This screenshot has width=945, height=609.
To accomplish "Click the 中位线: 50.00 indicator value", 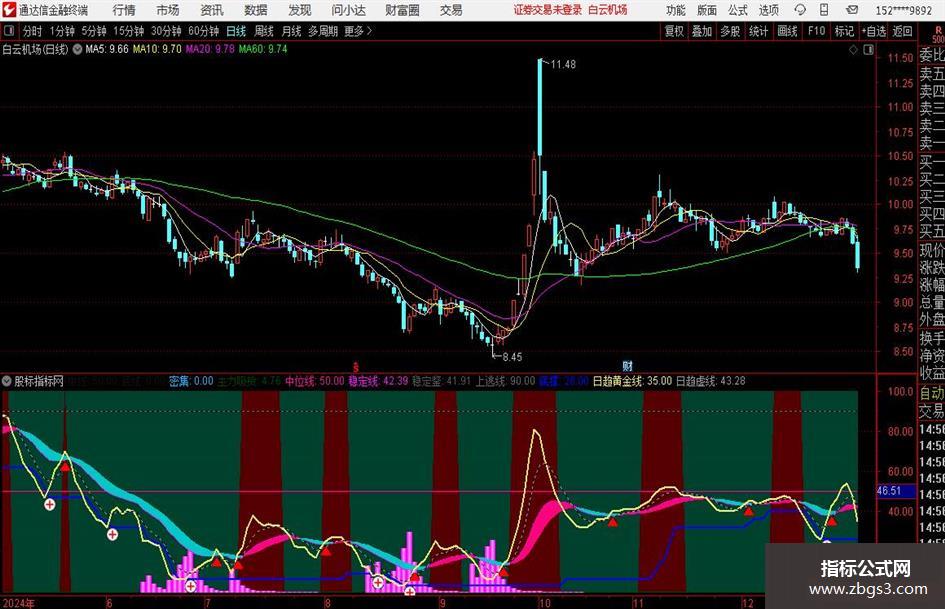I will (315, 381).
